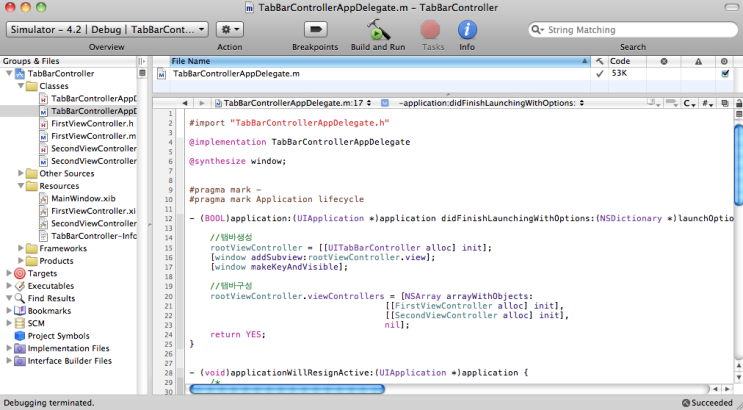Click the errors column header icon
Viewport: 743px width, 410px height.
click(664, 61)
